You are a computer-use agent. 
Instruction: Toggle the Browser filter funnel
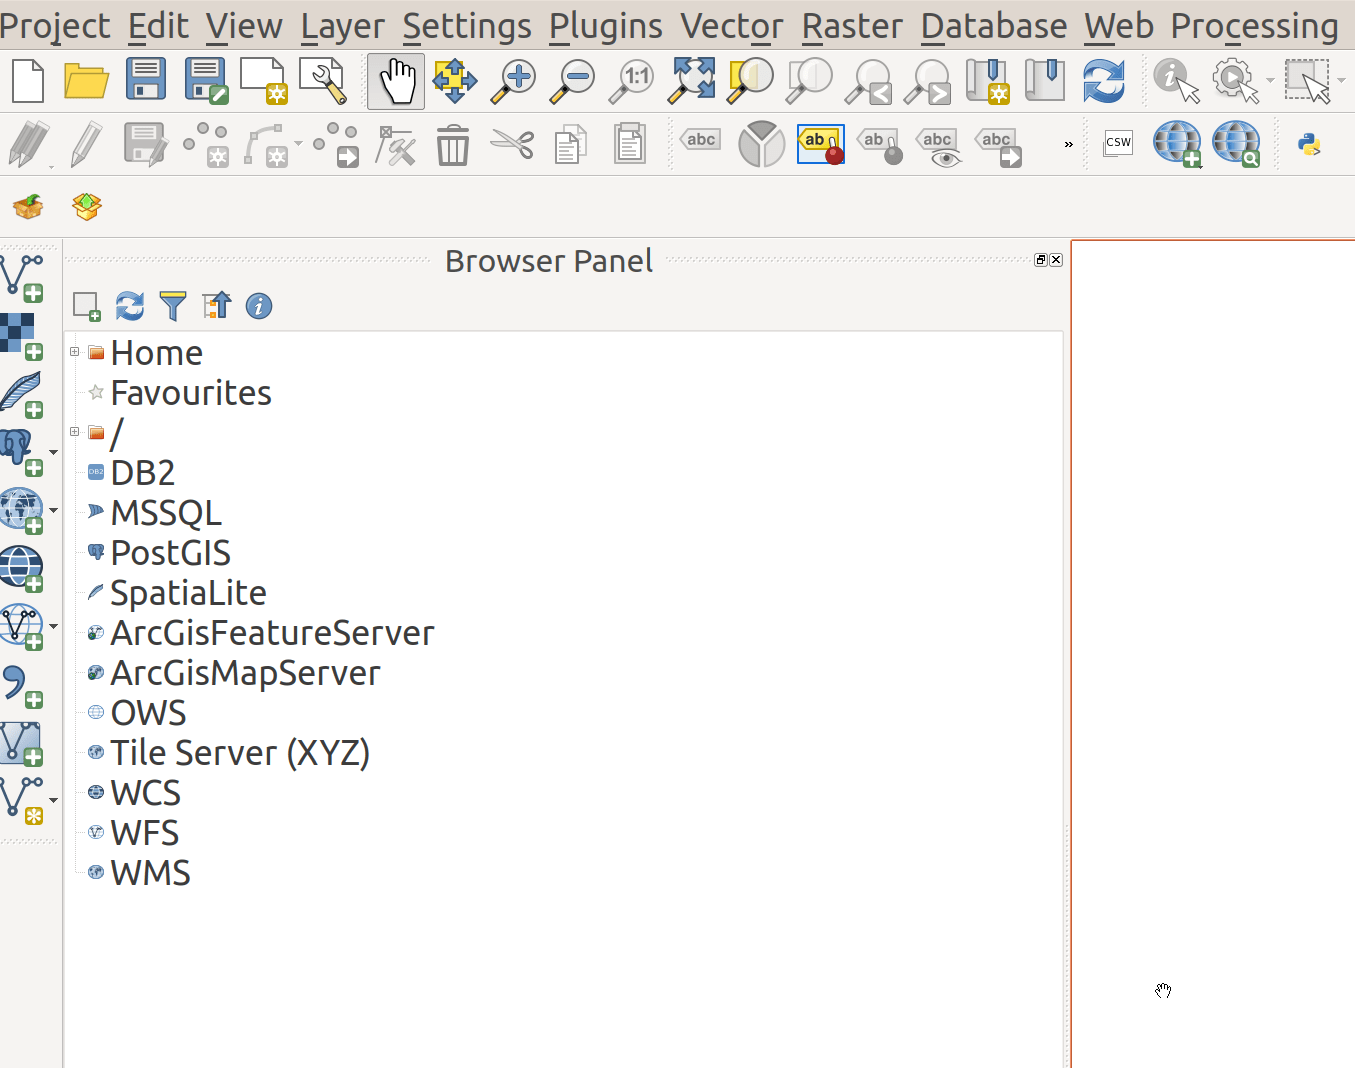[173, 306]
